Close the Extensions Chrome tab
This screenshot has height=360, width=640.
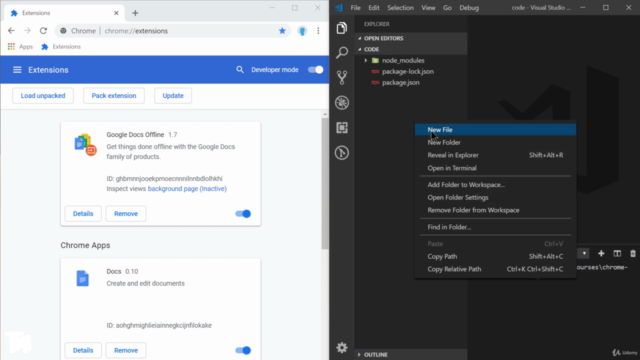pos(116,13)
